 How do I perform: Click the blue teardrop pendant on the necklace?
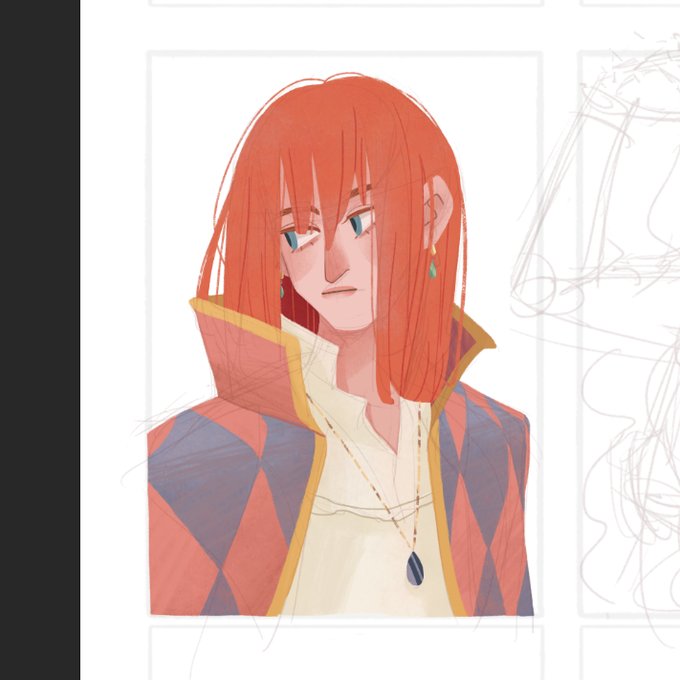pyautogui.click(x=415, y=569)
